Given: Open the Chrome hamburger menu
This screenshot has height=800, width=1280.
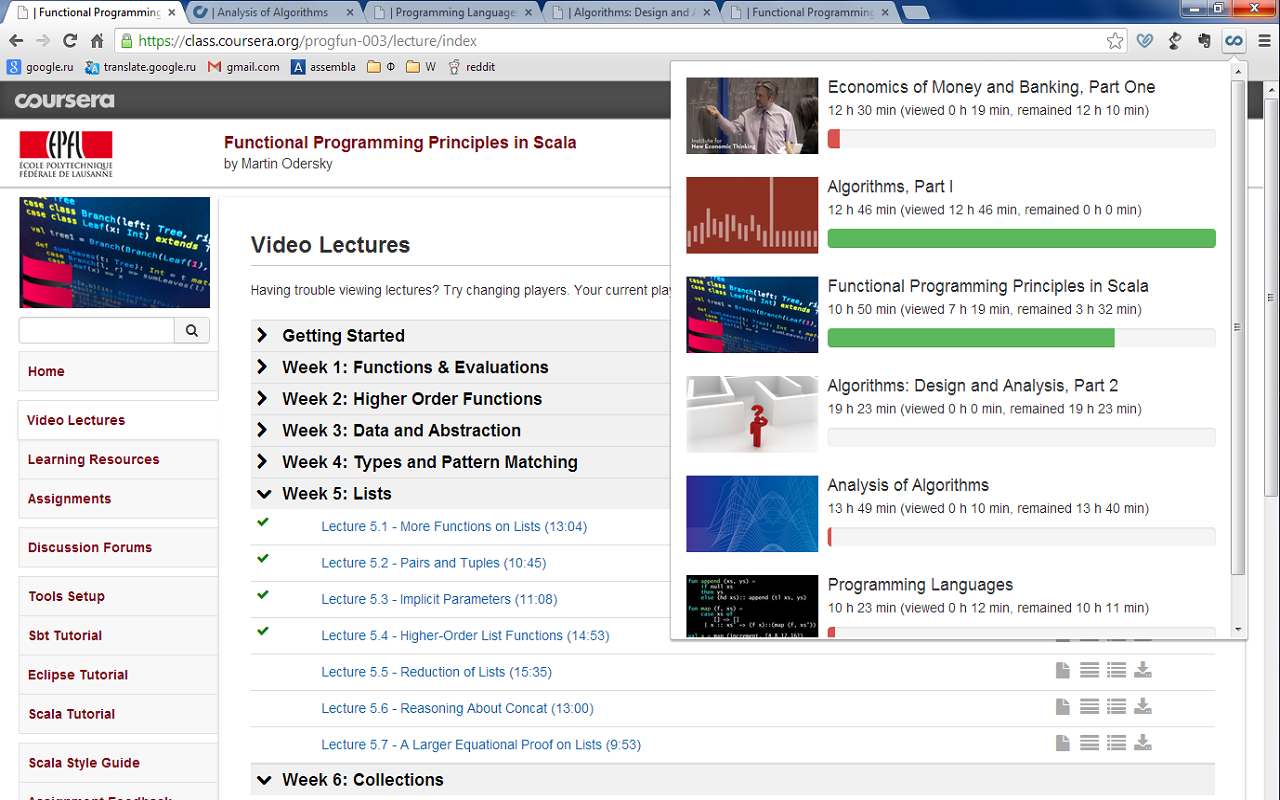Looking at the screenshot, I should (x=1265, y=41).
